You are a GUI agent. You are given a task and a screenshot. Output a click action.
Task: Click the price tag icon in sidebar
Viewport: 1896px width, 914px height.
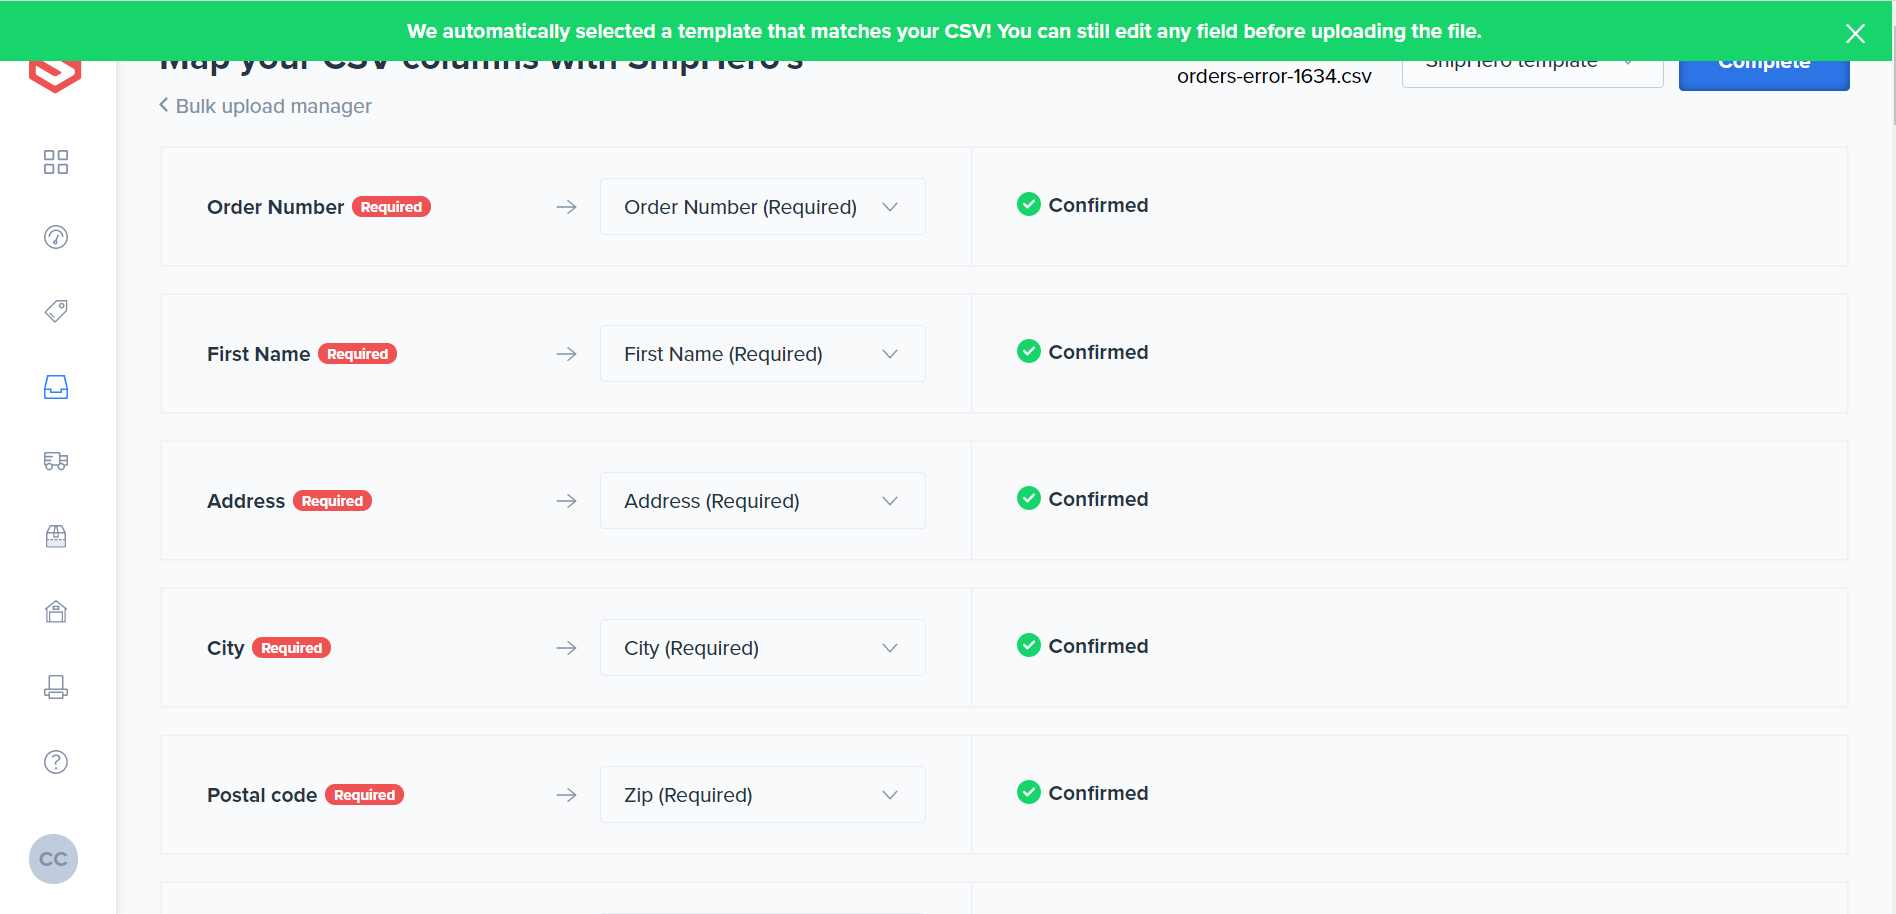(56, 311)
